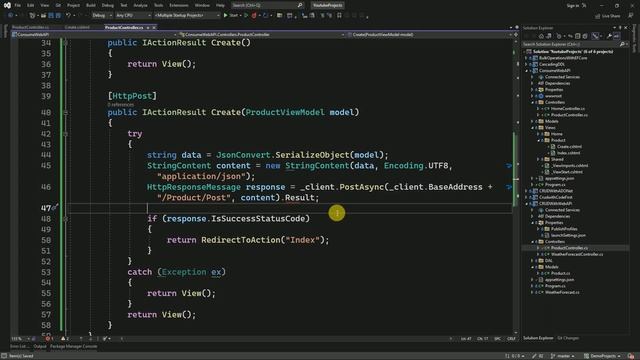
Task: Click the Save All toolbar icon
Action: click(x=58, y=16)
